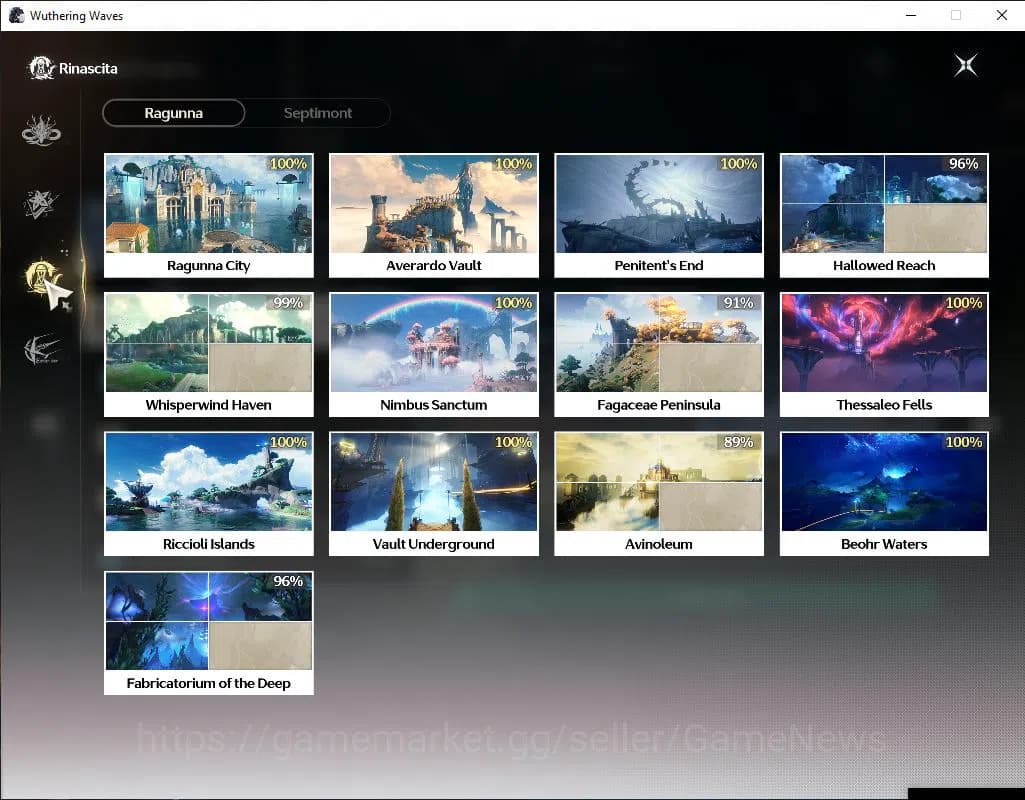Open the Ragunna City area card

(209, 216)
